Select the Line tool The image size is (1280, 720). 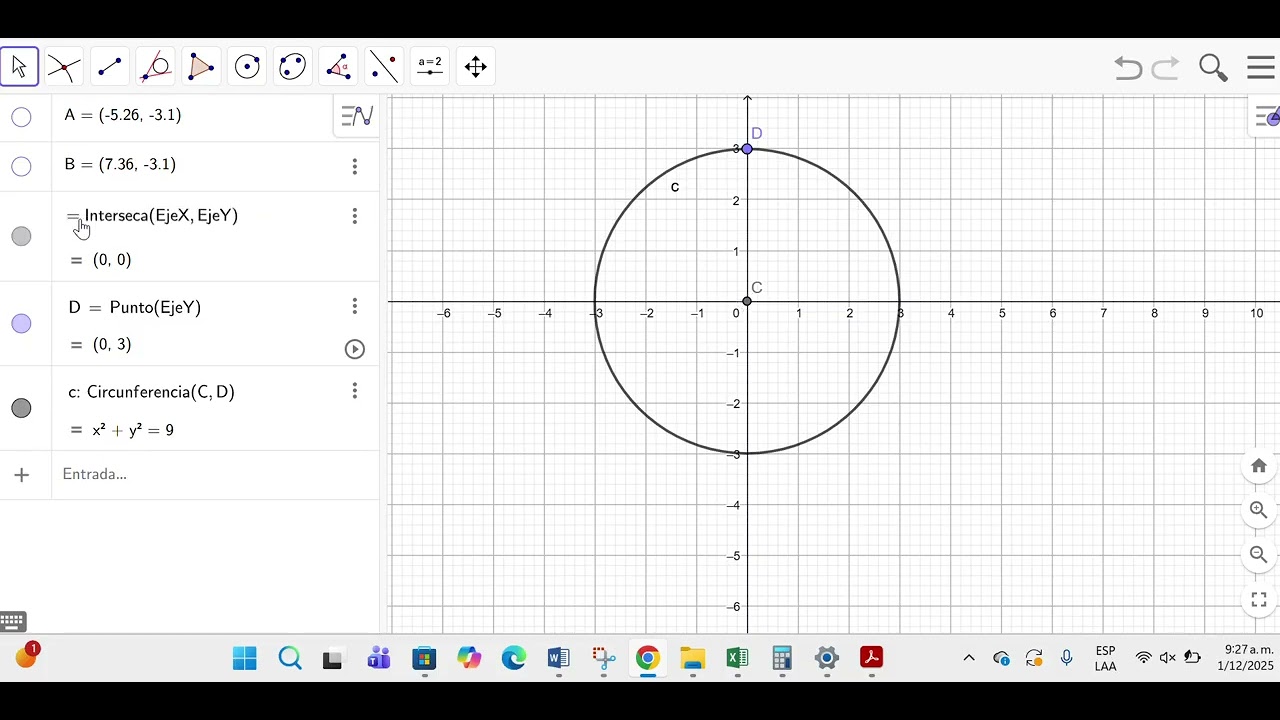[110, 67]
